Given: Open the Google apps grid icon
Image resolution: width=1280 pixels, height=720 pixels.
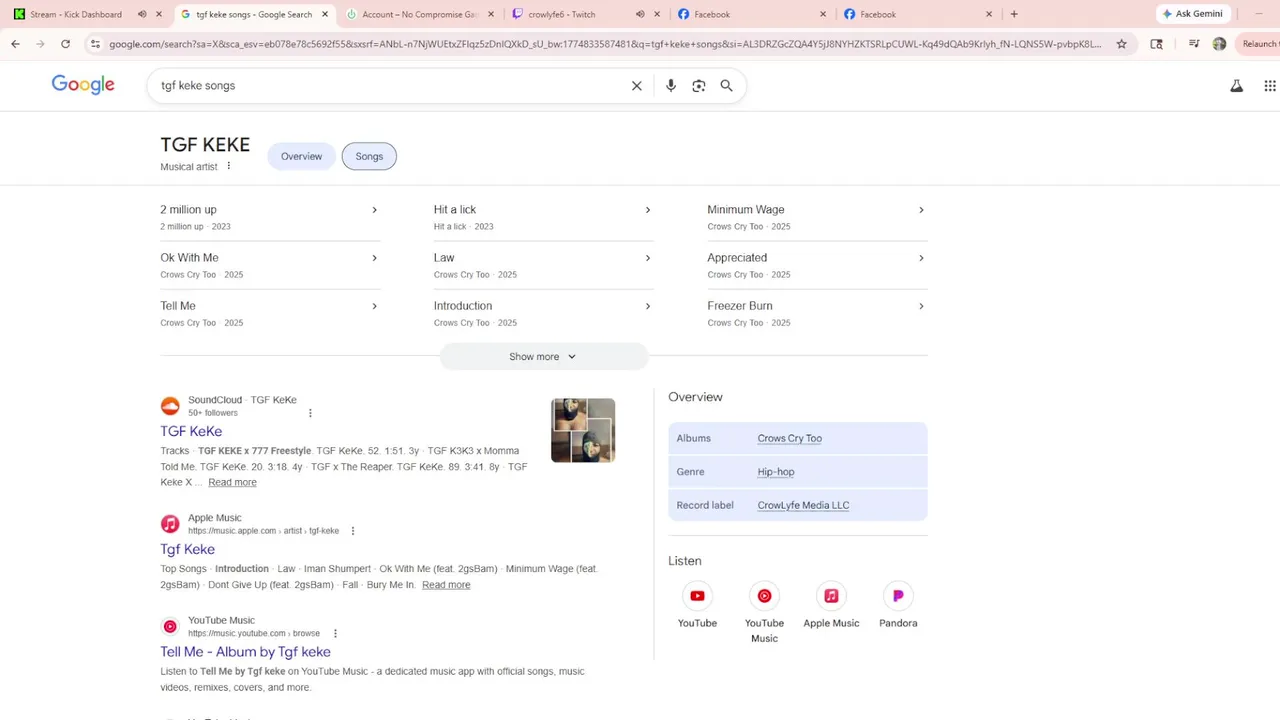Looking at the screenshot, I should tap(1270, 86).
